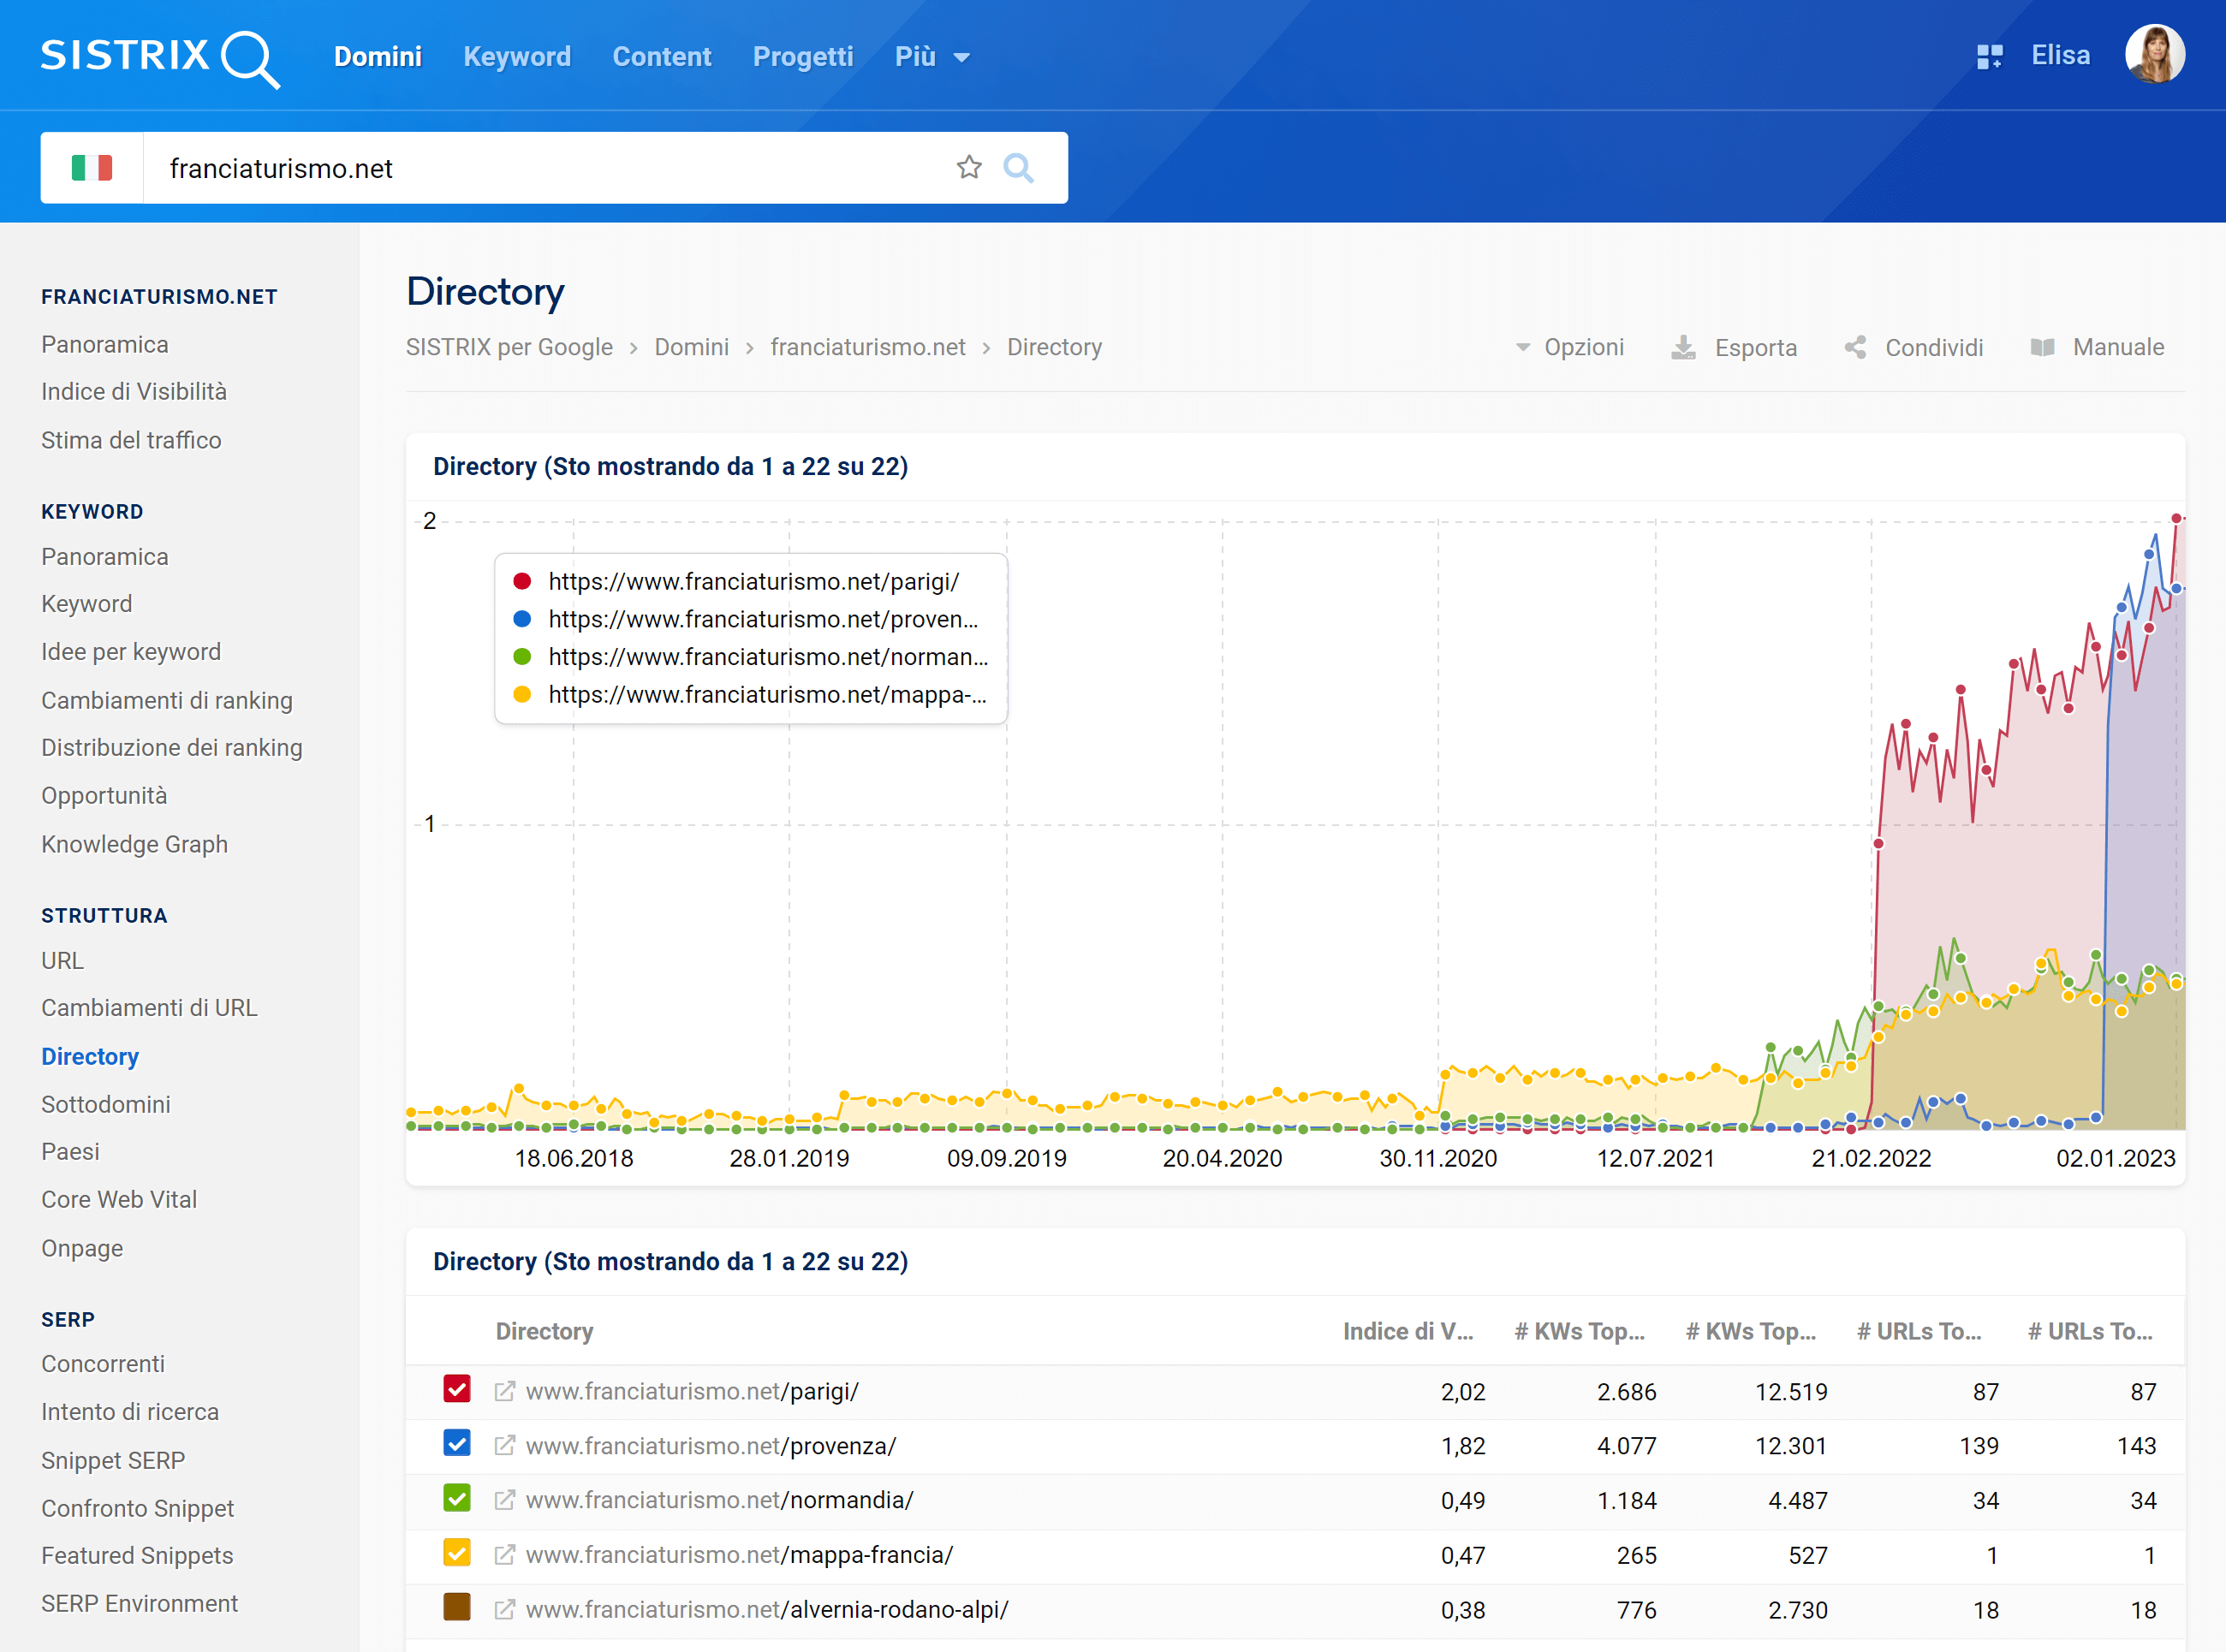
Task: Open the Opzioni dropdown
Action: pos(1569,347)
